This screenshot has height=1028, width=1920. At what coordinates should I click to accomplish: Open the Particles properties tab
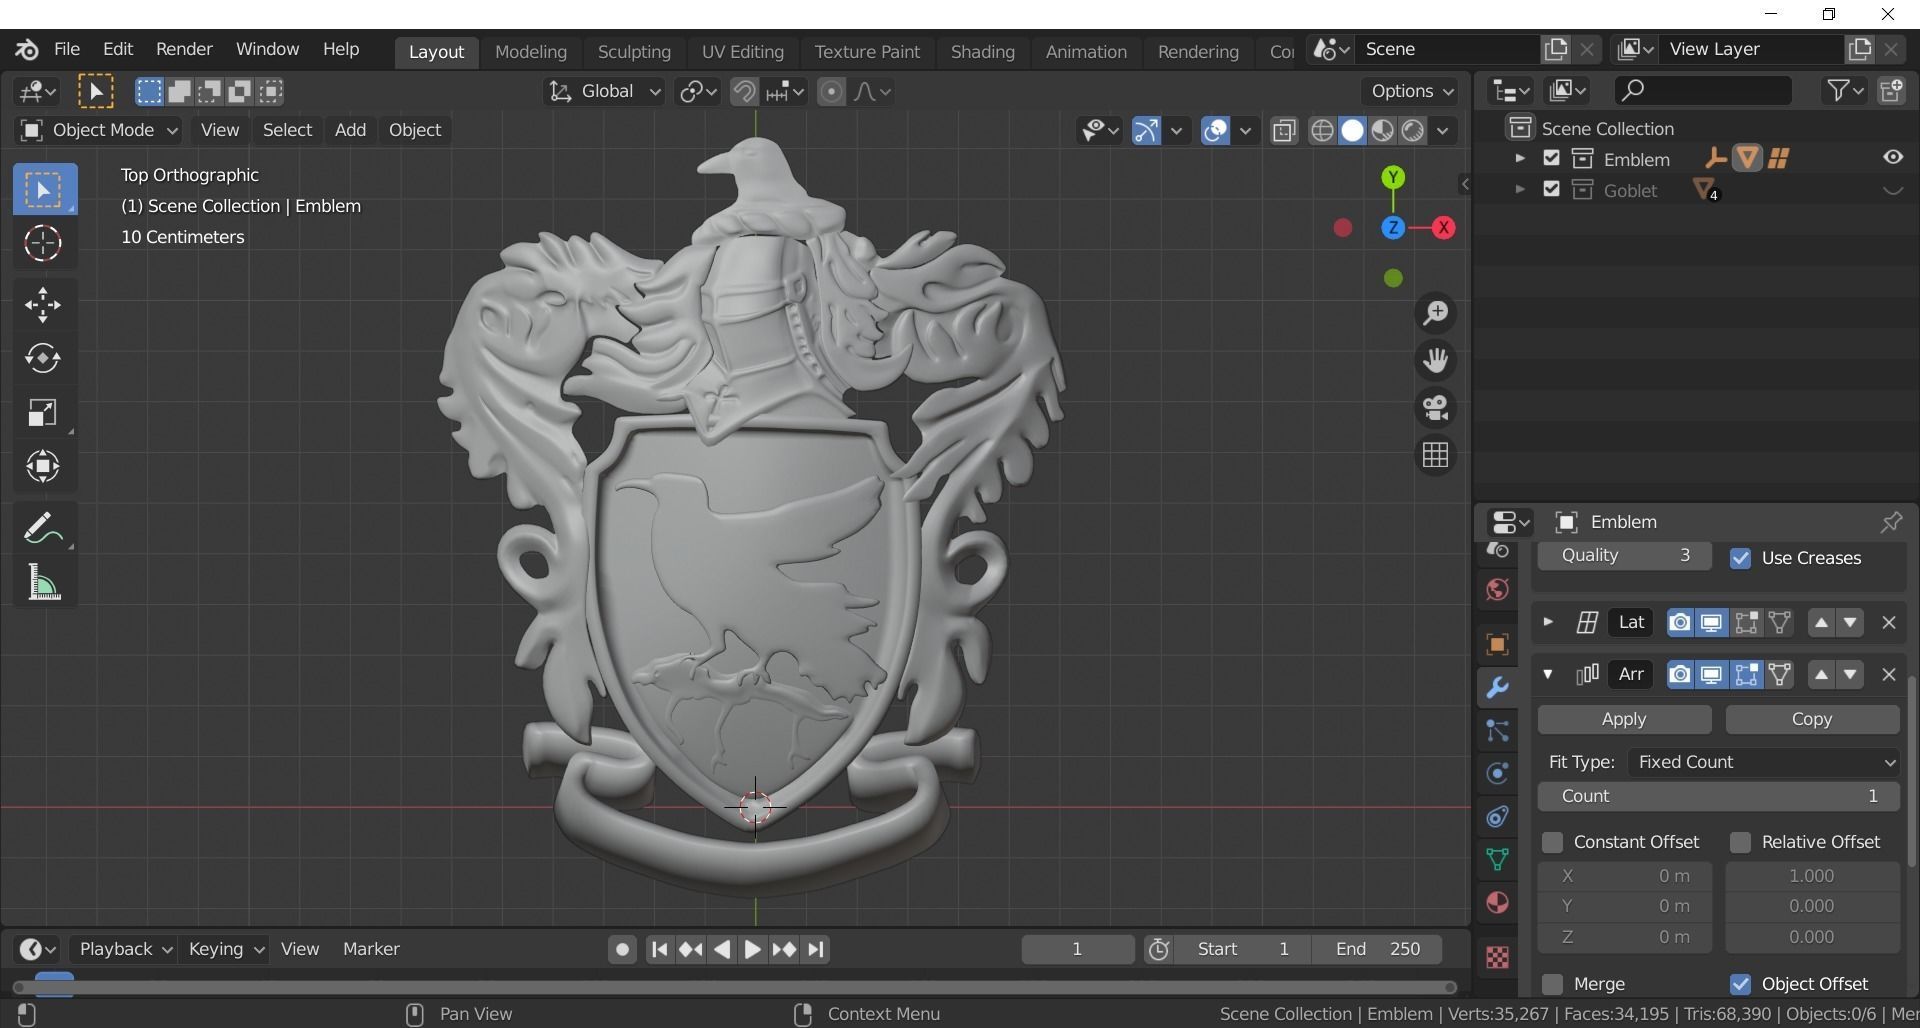pyautogui.click(x=1497, y=731)
